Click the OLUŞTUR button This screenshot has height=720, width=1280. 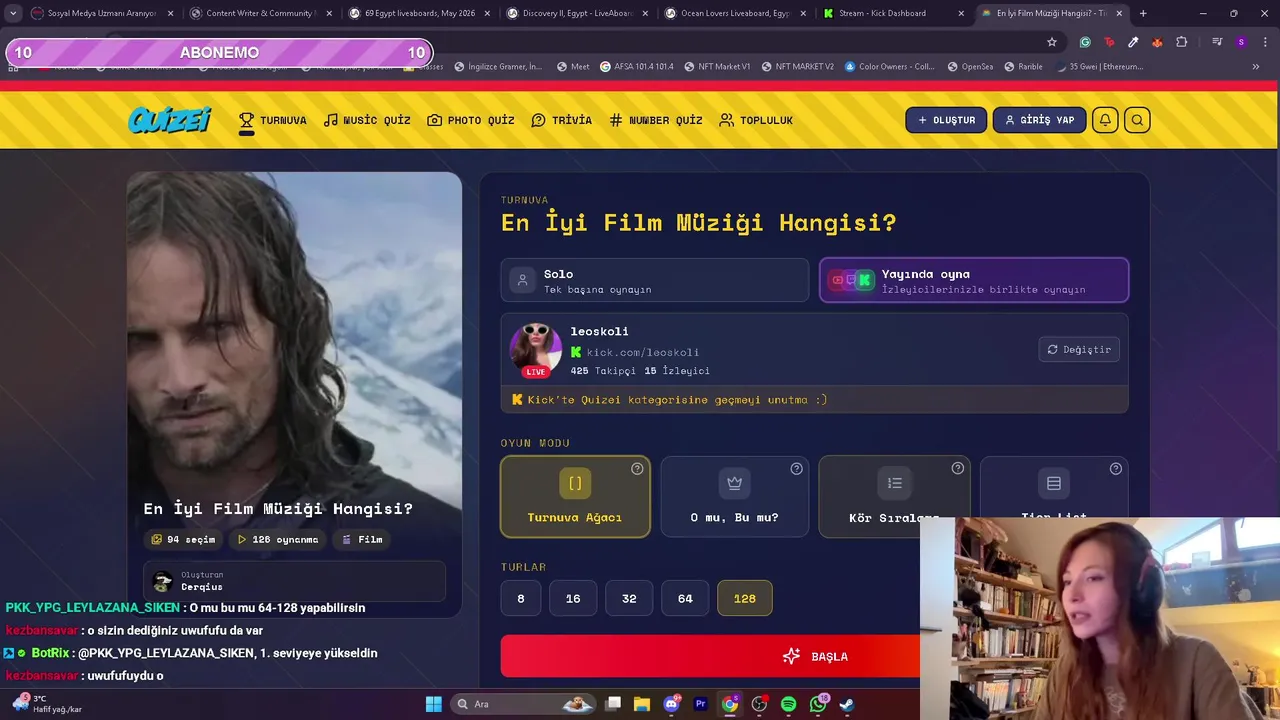946,120
